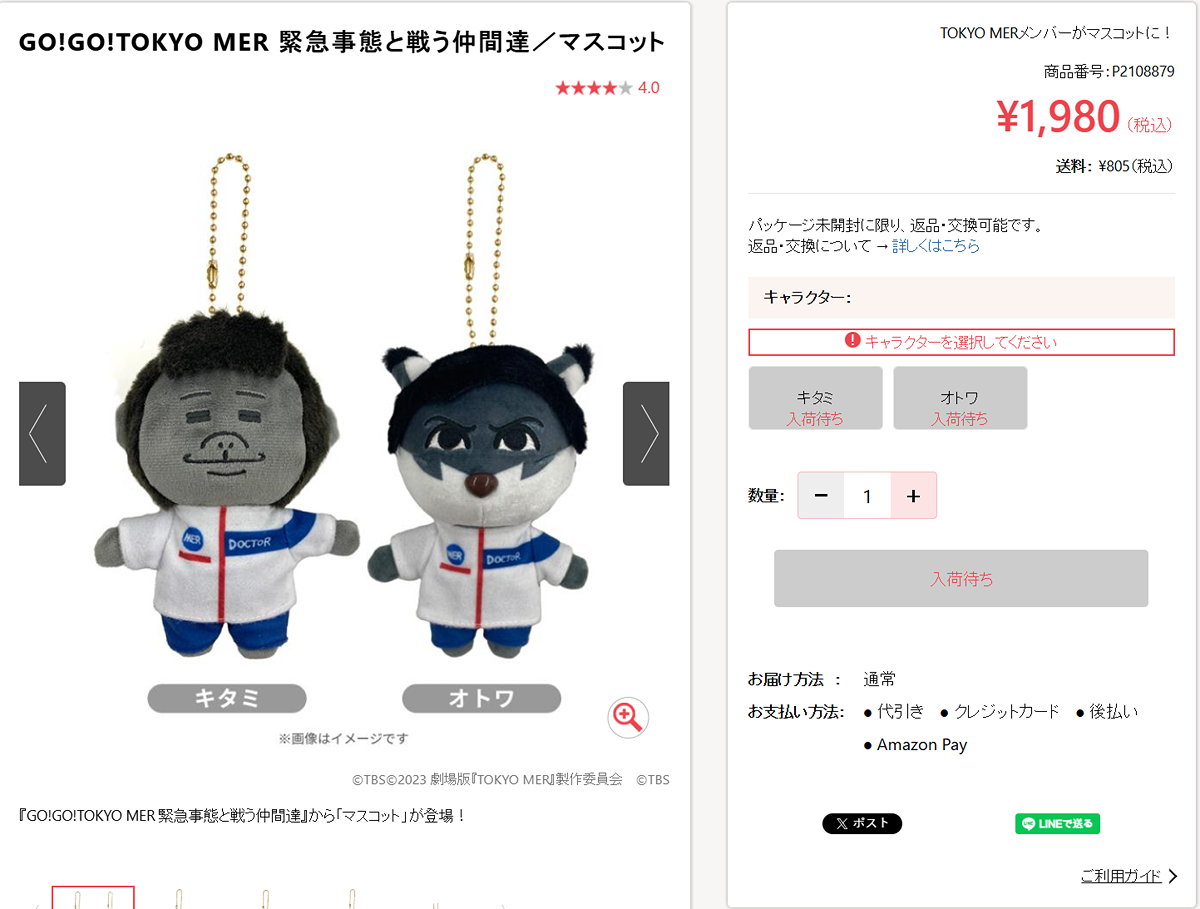Click the chevron next to ご利用ガイド
1200x909 pixels.
pyautogui.click(x=1172, y=877)
